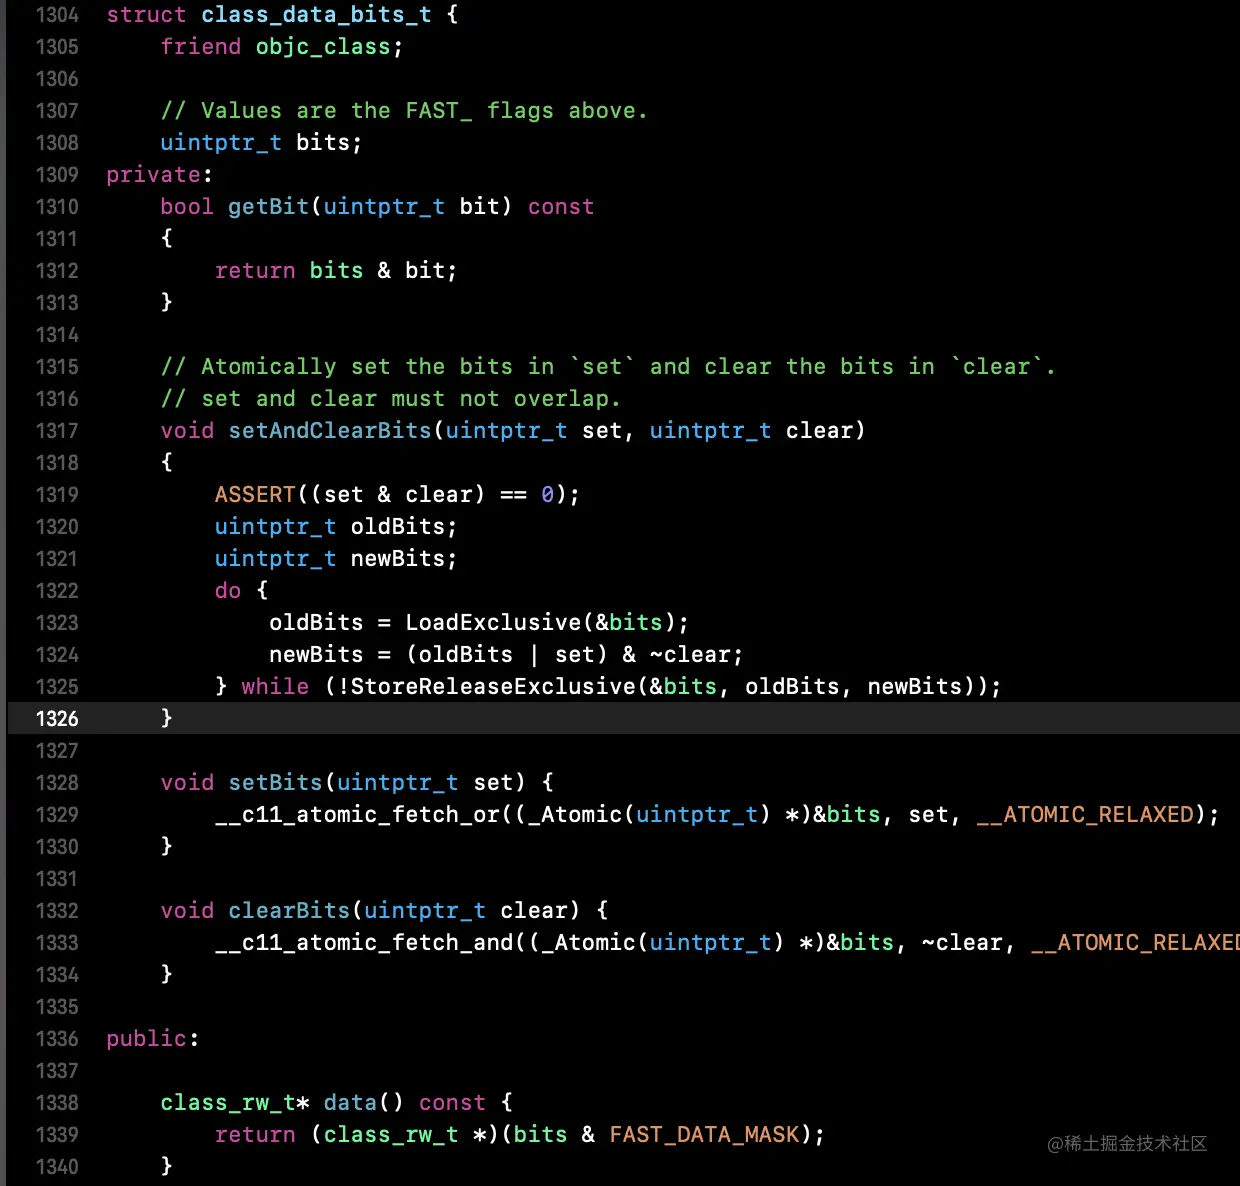Click the 'public:' access specifier

(x=153, y=1039)
